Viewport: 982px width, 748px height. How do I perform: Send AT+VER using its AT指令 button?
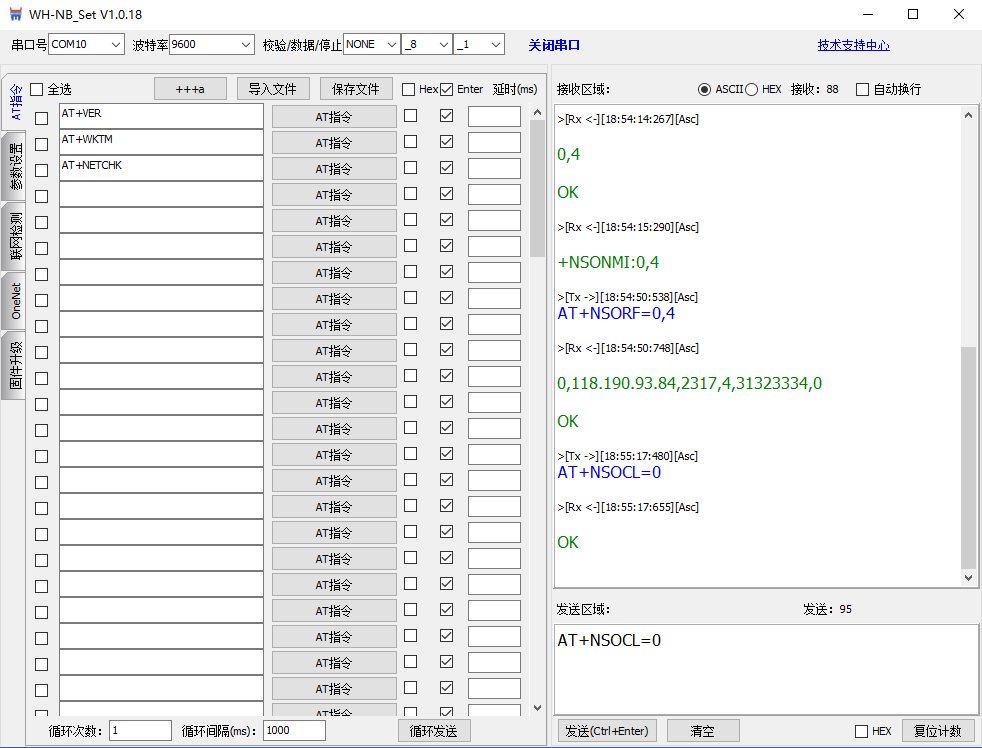pos(334,117)
